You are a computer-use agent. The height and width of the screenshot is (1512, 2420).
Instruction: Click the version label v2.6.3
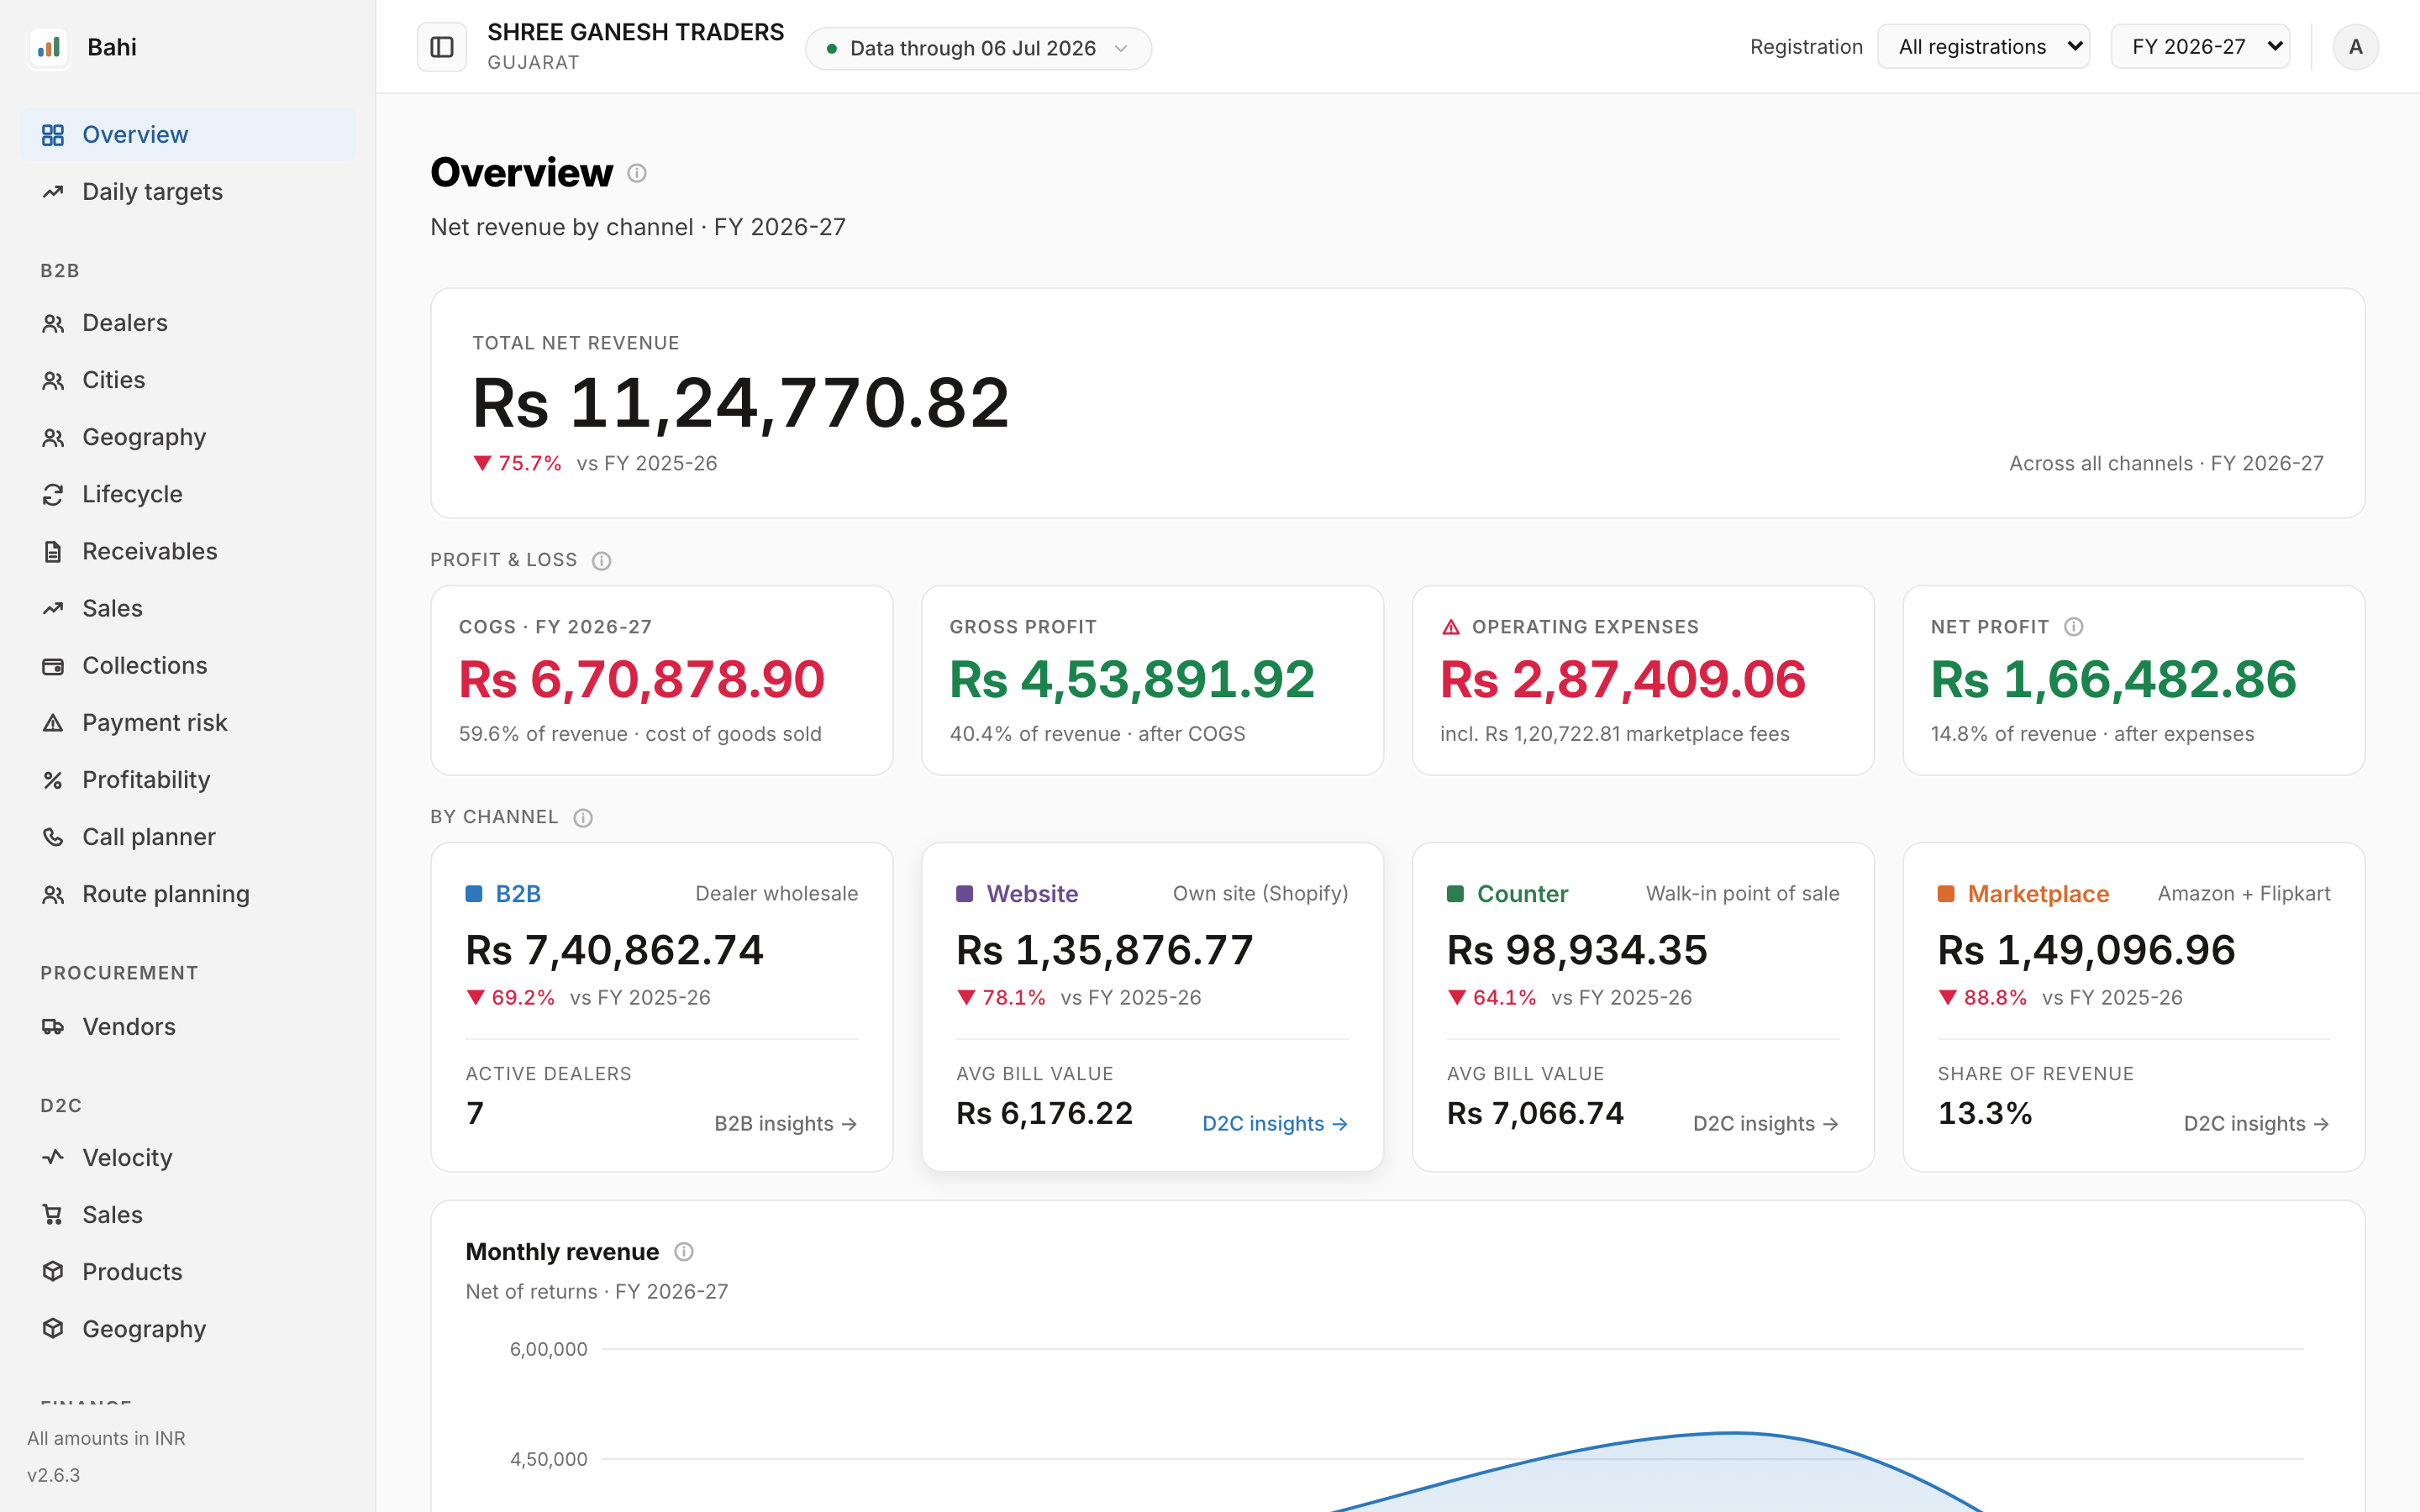coord(54,1475)
